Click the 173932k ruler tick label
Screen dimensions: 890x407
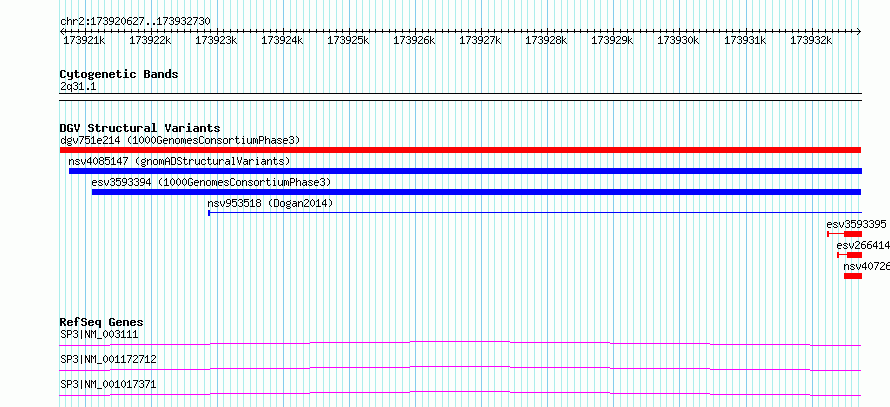click(811, 41)
